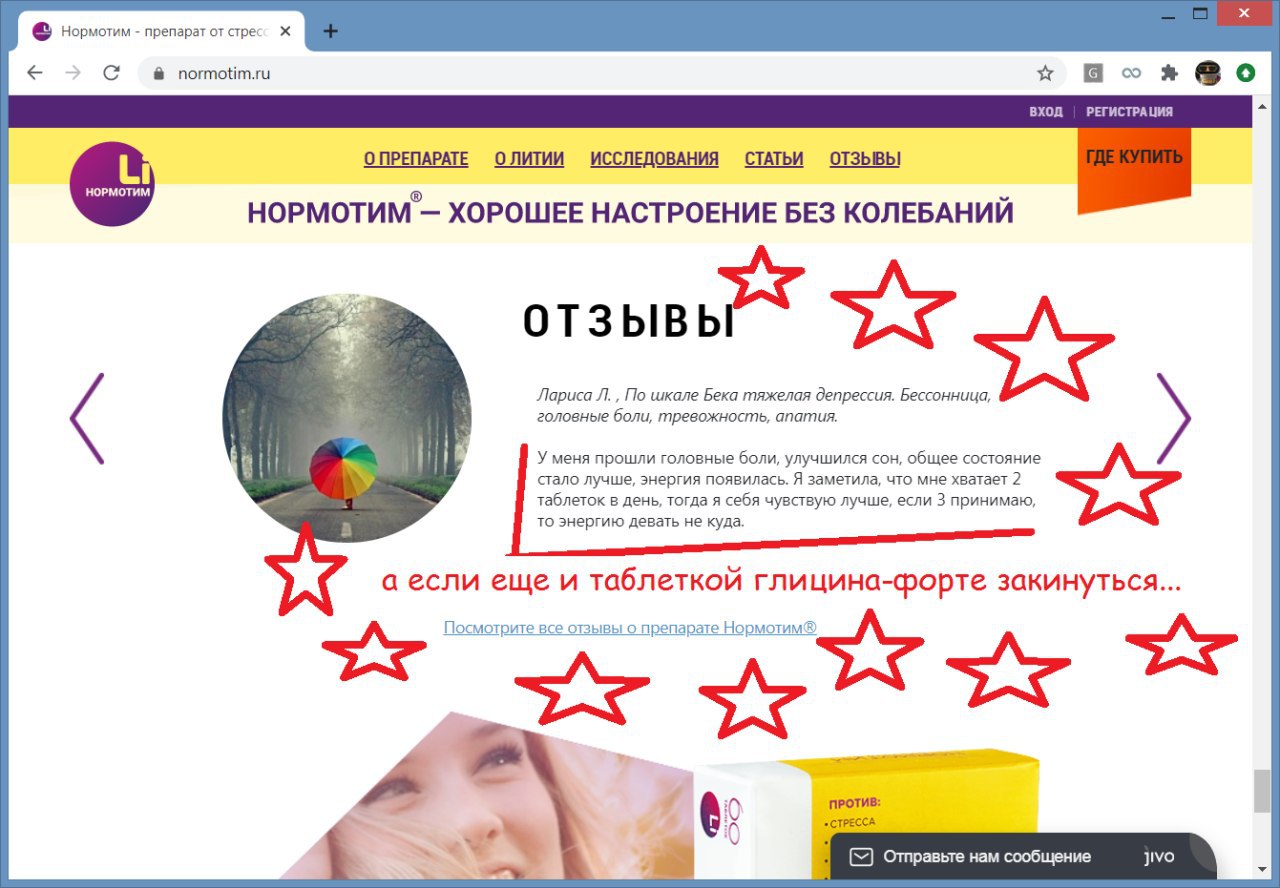Open the ОТЗЫВЫ menu item

[865, 159]
